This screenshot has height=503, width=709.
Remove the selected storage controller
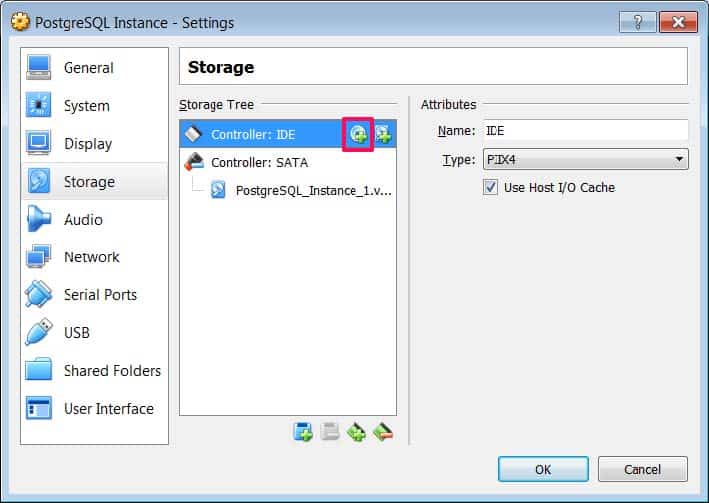[383, 432]
